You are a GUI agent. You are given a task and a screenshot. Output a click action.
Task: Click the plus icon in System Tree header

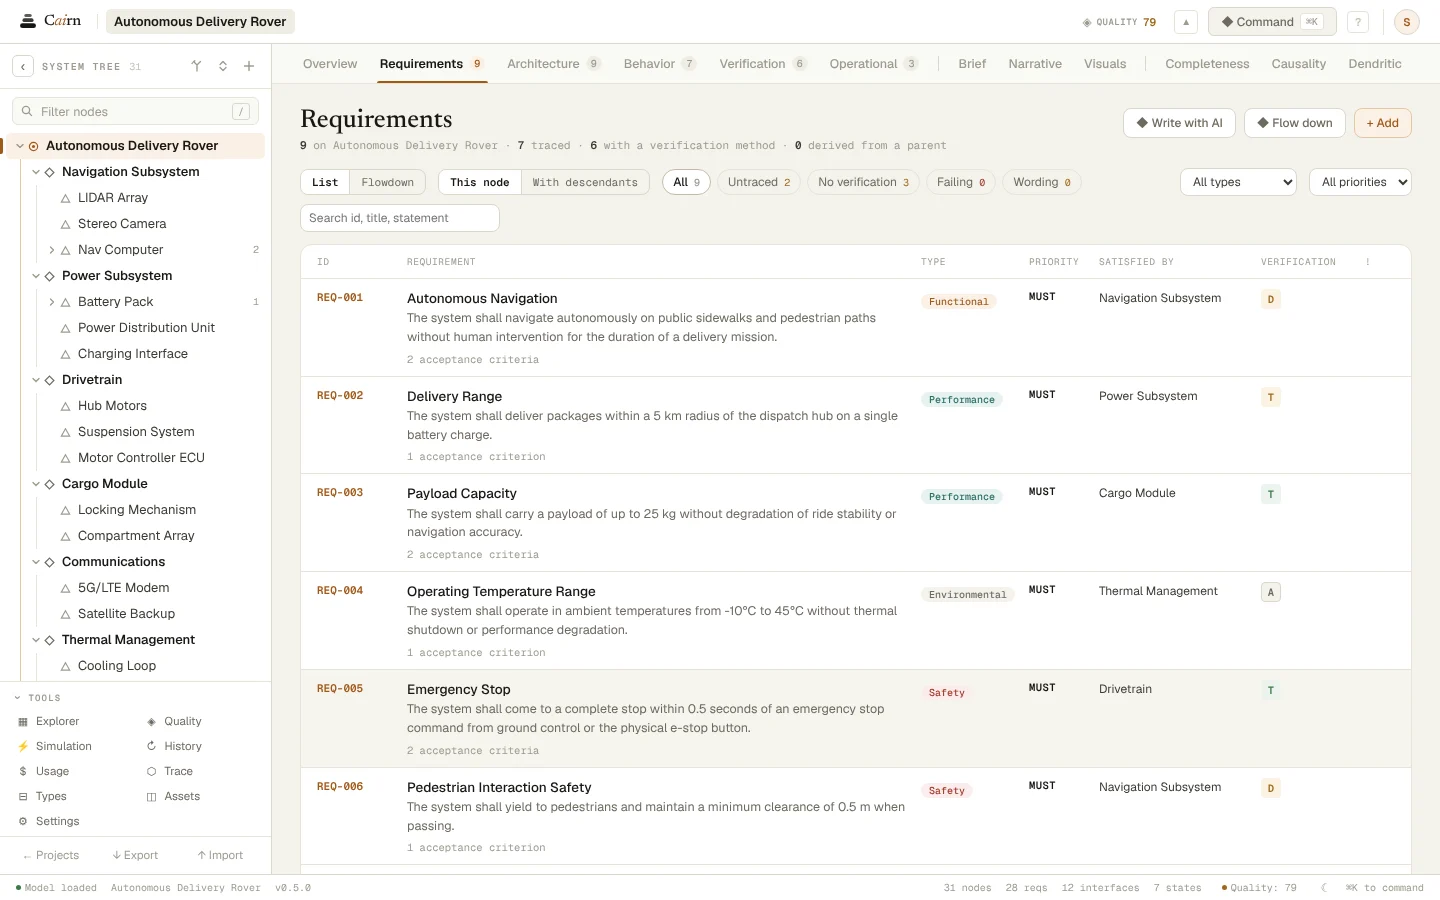249,67
